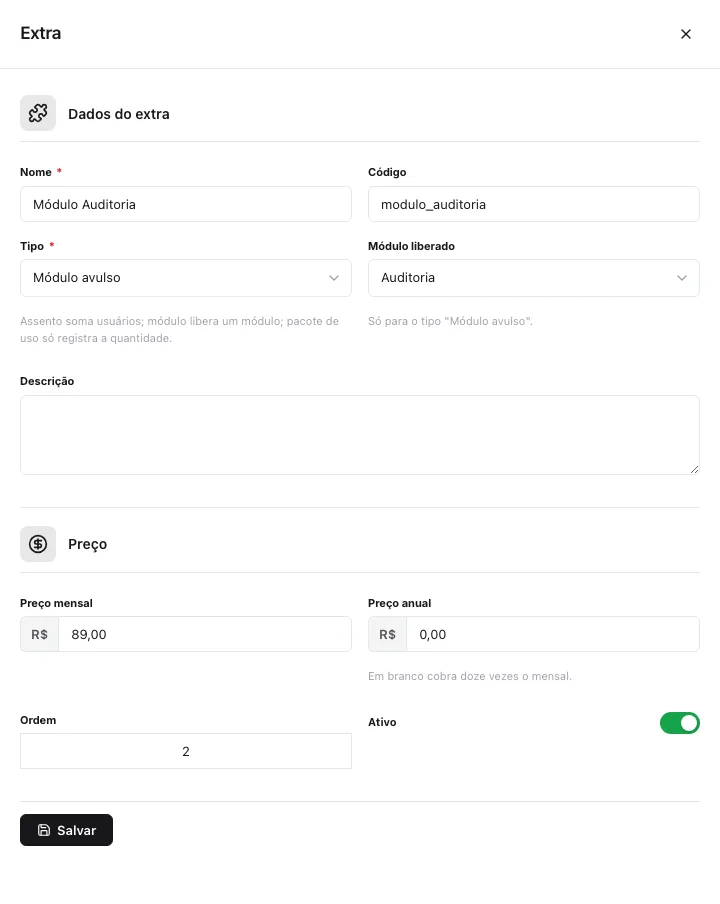Open the Módulo liberado dropdown showing Auditoria
This screenshot has width=720, height=904.
[534, 278]
